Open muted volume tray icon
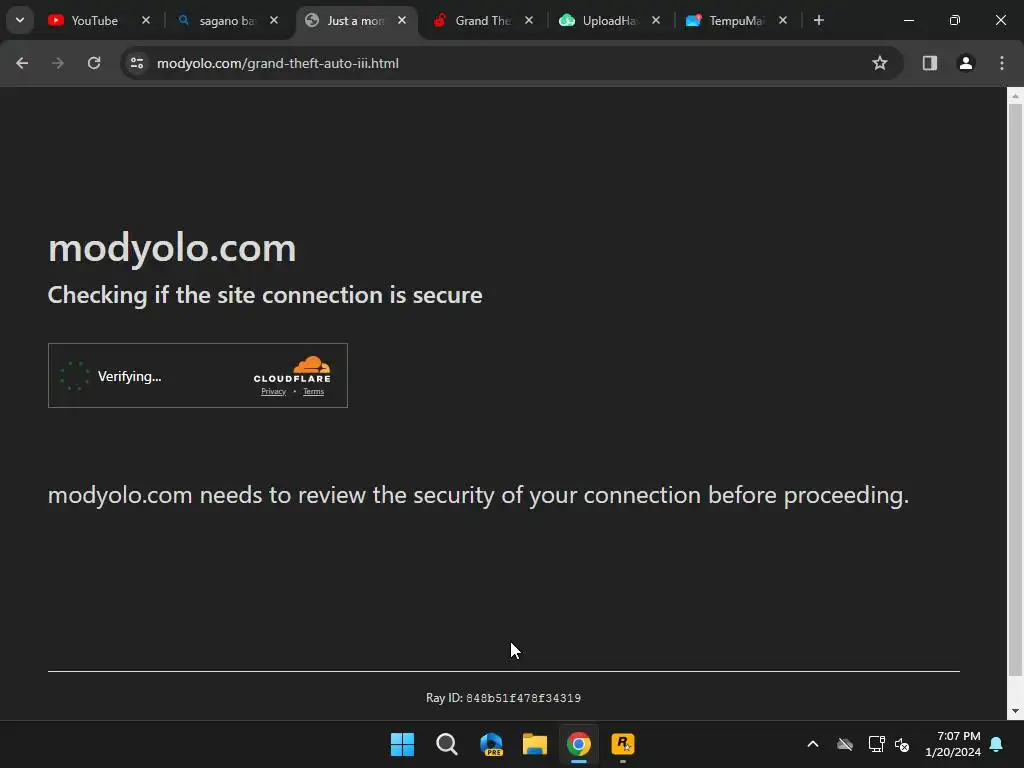1024x768 pixels. pos(903,744)
